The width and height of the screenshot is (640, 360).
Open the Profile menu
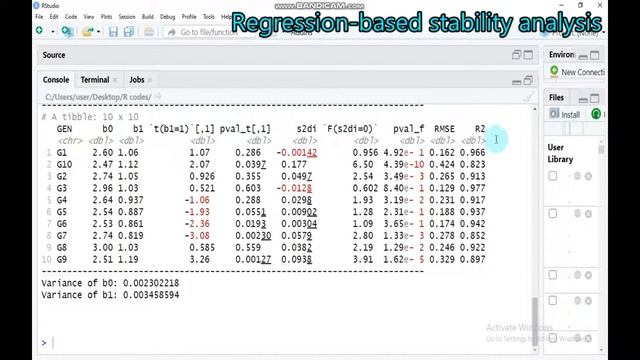[189, 17]
